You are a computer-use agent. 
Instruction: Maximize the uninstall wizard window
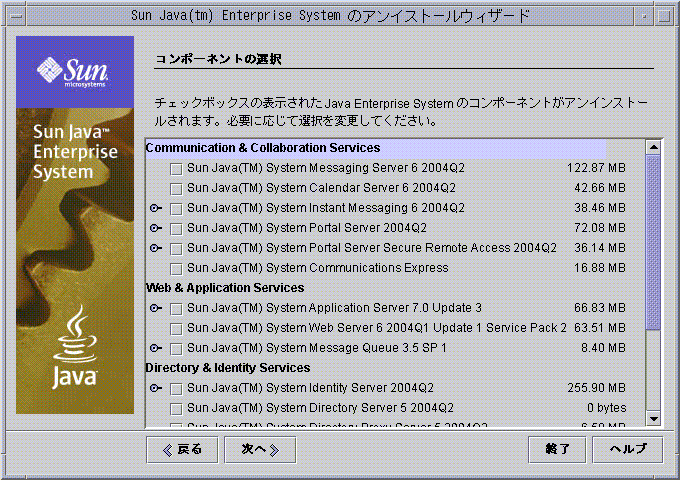(x=664, y=16)
